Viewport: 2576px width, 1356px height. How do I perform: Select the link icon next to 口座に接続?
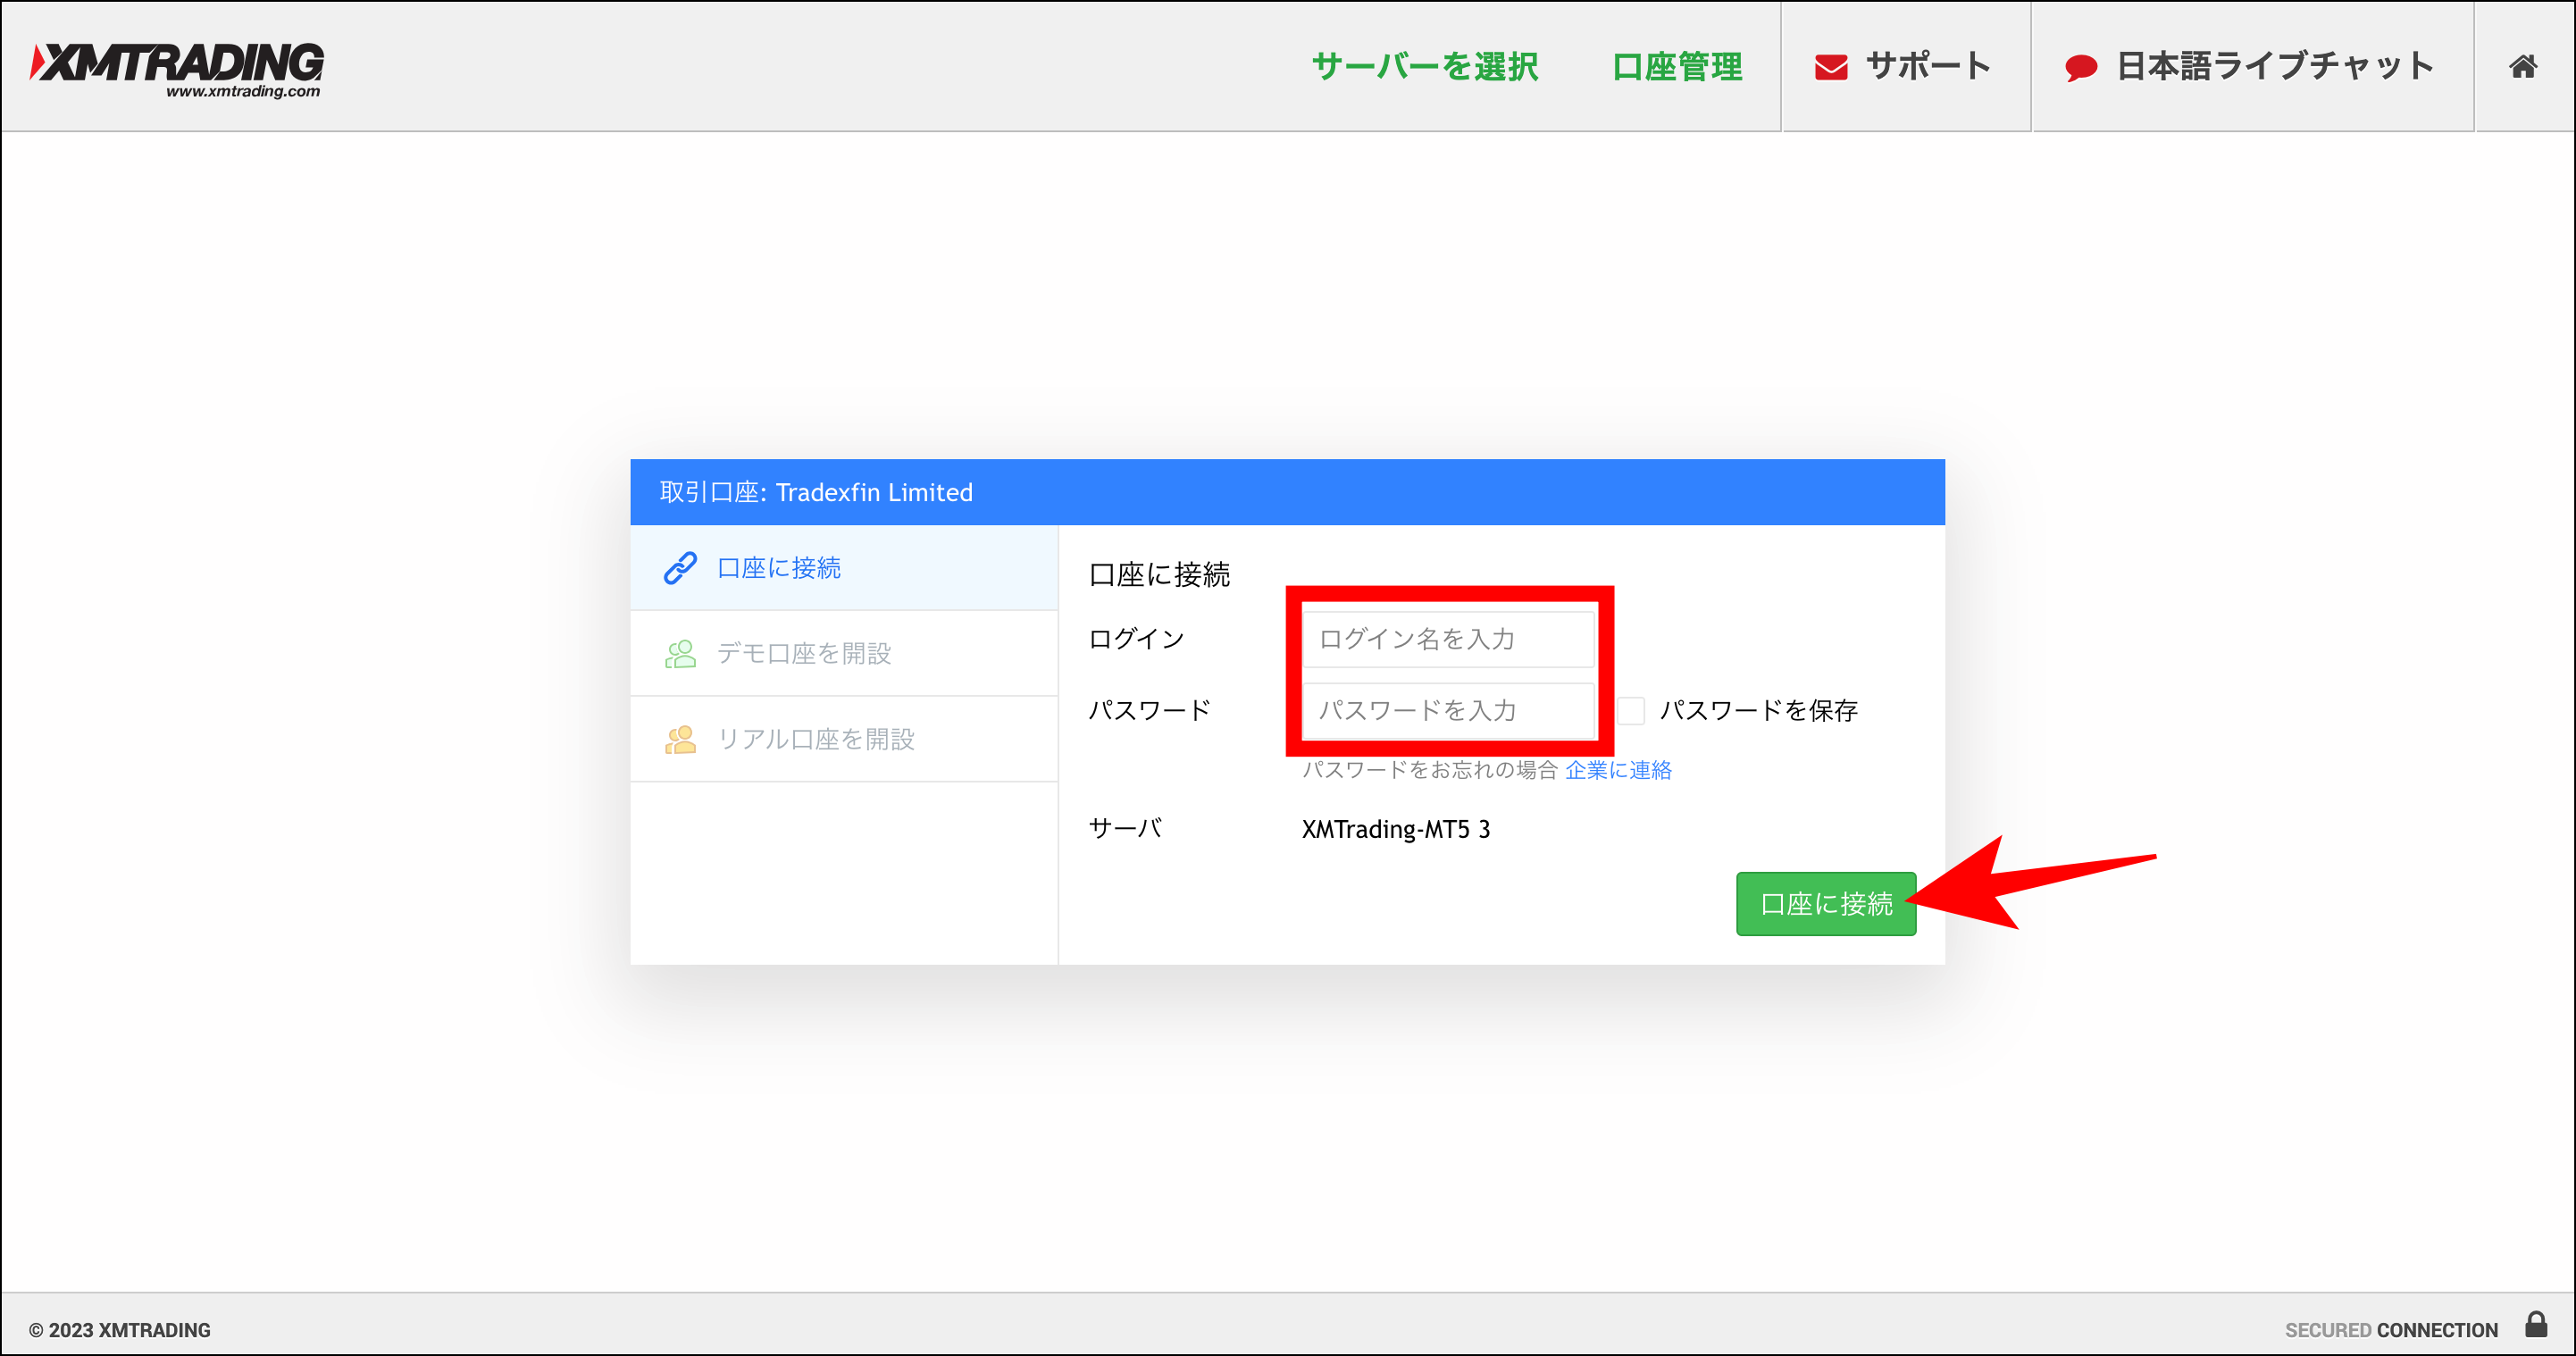(681, 567)
